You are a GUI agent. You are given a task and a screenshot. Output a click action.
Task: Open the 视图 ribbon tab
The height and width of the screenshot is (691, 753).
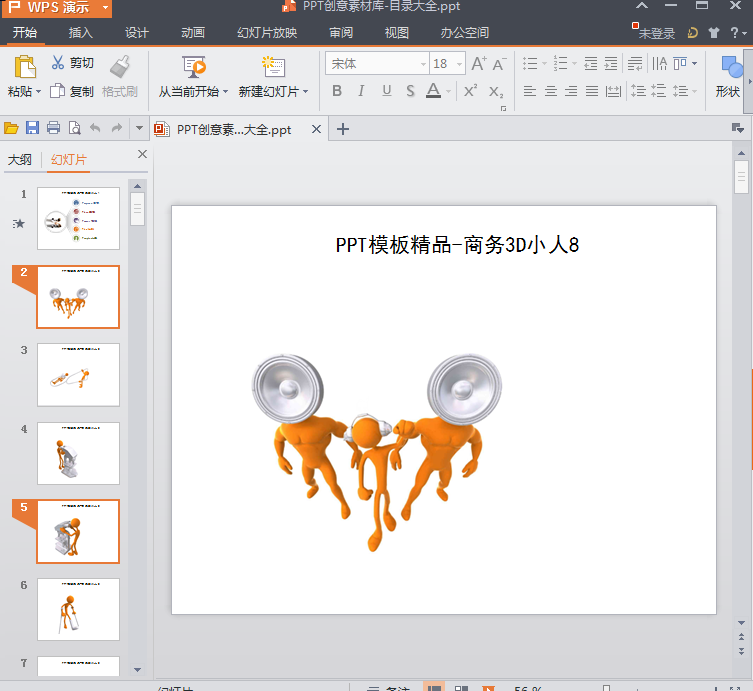tap(397, 33)
